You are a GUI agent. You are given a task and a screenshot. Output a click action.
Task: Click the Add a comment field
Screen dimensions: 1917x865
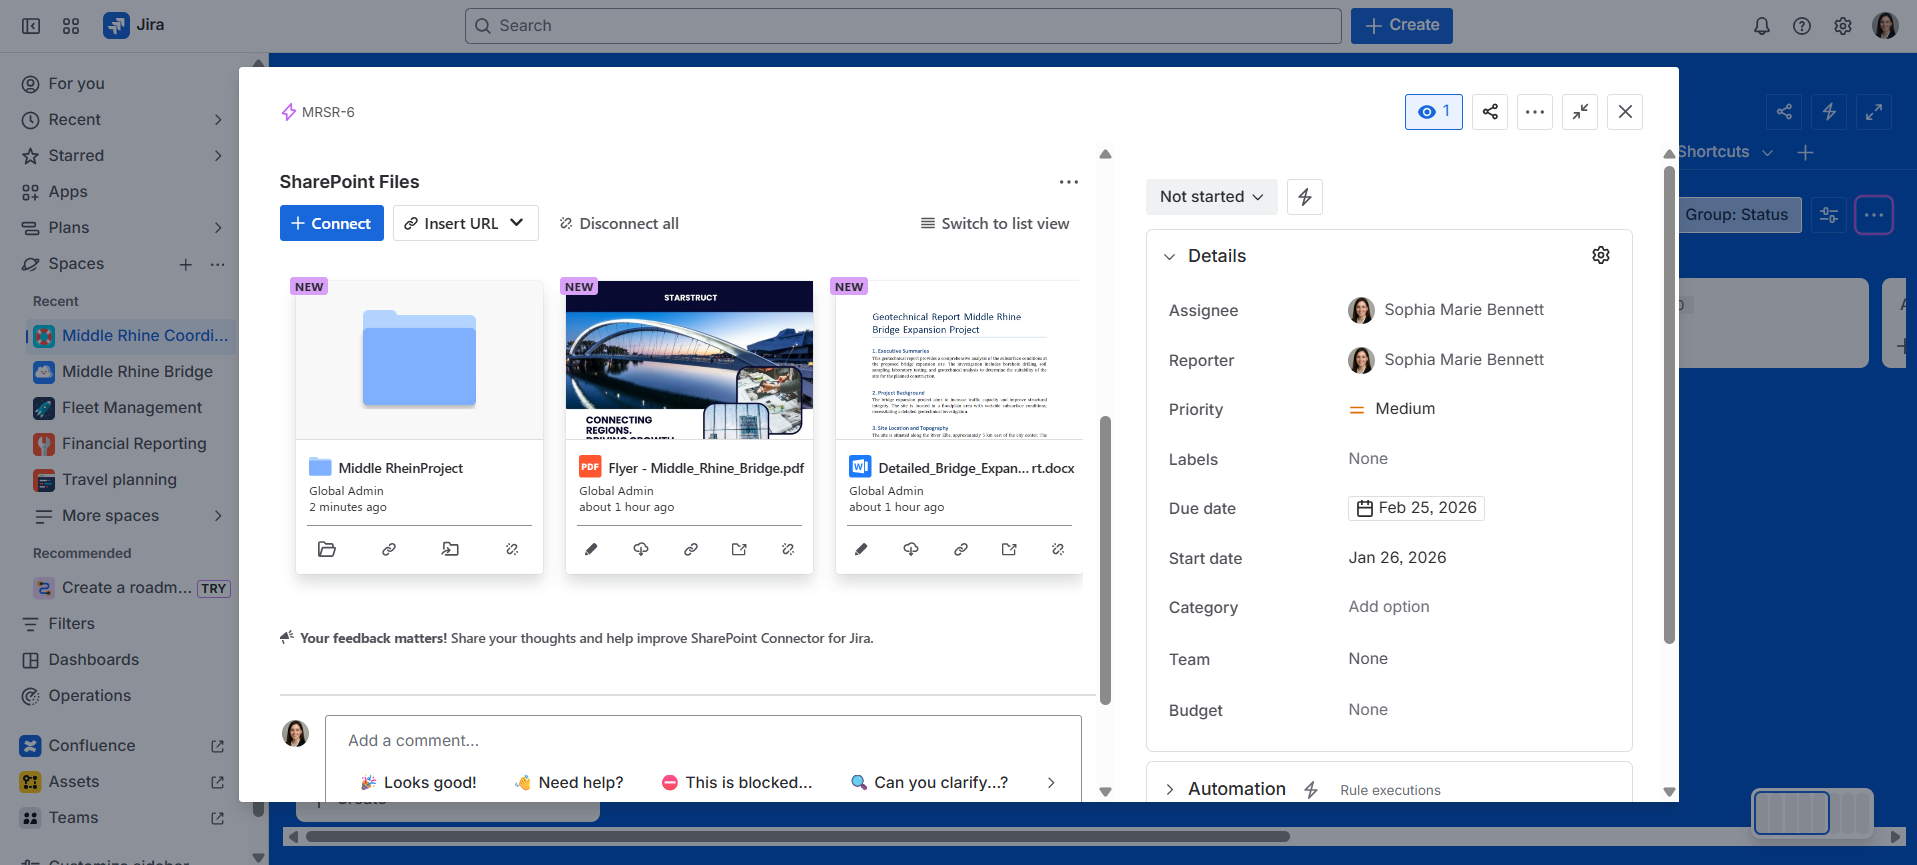[702, 741]
